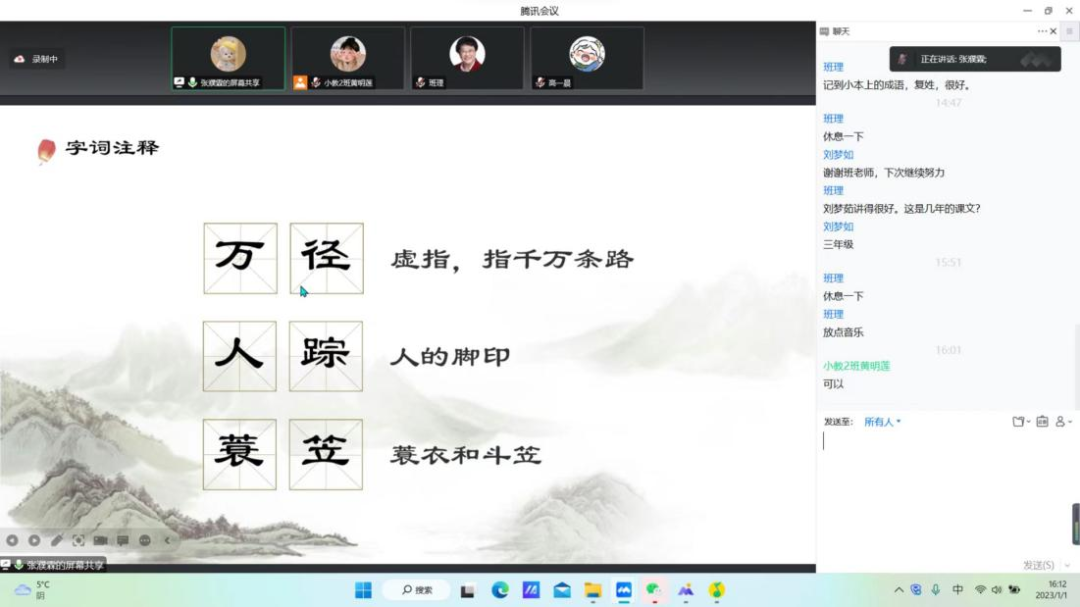Image resolution: width=1080 pixels, height=607 pixels.
Task: Collapse the slide toolbar with left chevron
Action: (167, 540)
